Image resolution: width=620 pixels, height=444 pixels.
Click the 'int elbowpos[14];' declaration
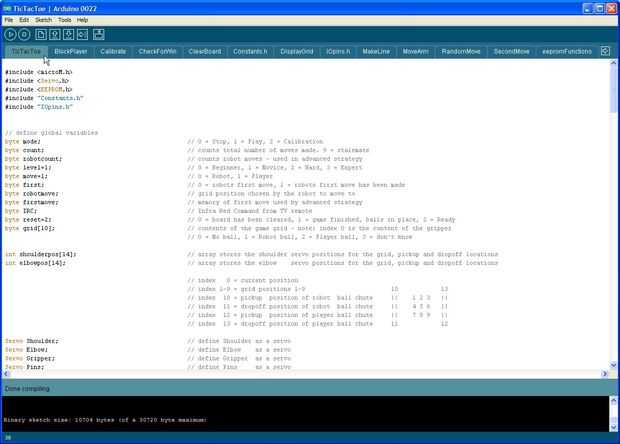pyautogui.click(x=36, y=263)
